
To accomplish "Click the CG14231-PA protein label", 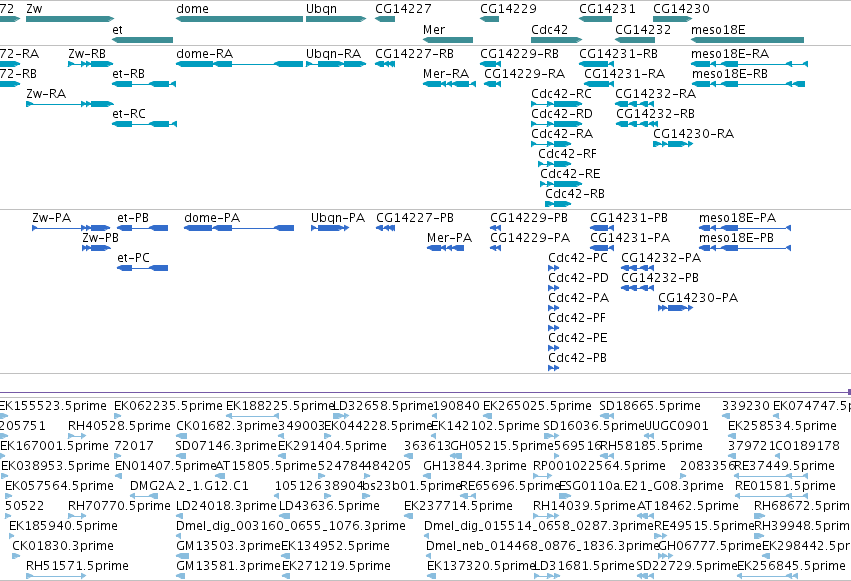I will (x=630, y=238).
